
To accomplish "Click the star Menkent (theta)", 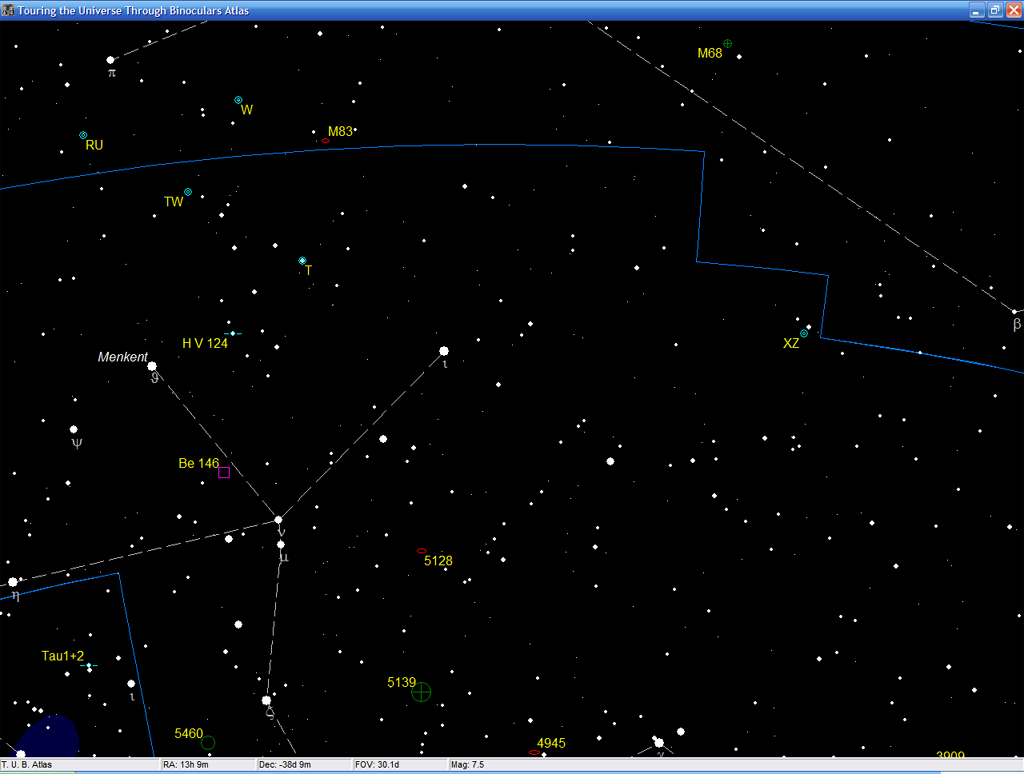I will [152, 366].
